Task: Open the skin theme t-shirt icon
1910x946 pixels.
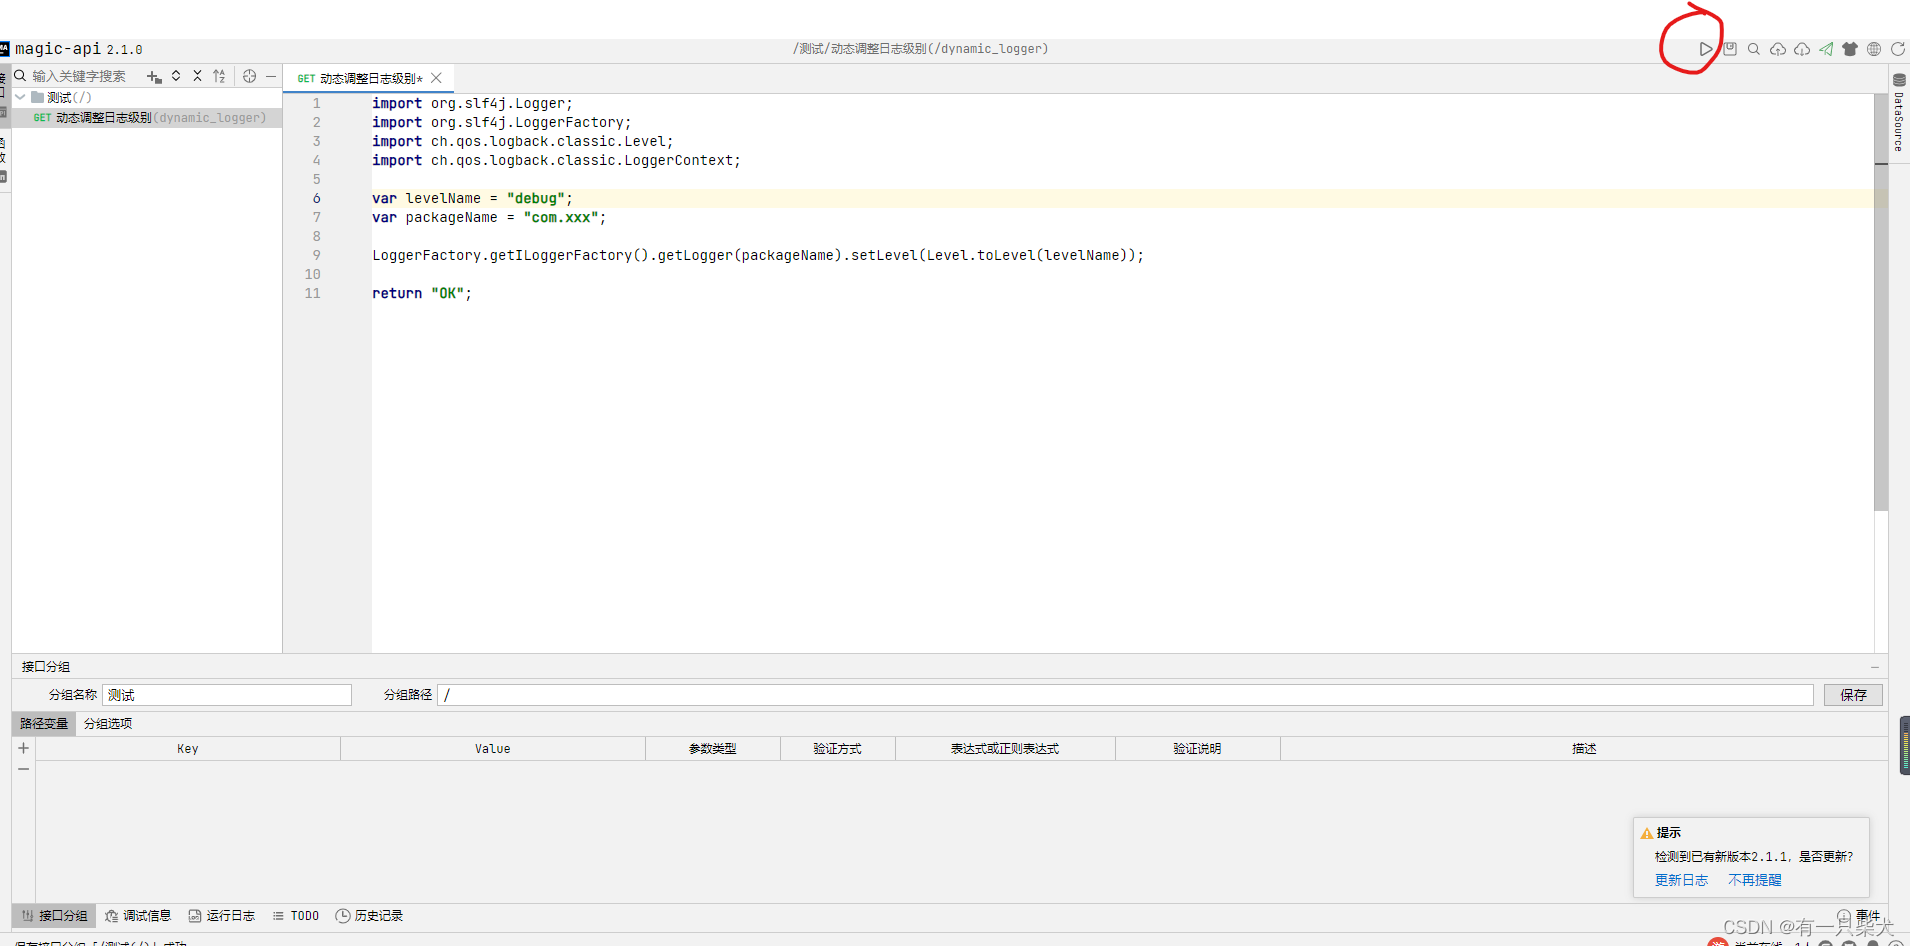Action: click(1850, 49)
